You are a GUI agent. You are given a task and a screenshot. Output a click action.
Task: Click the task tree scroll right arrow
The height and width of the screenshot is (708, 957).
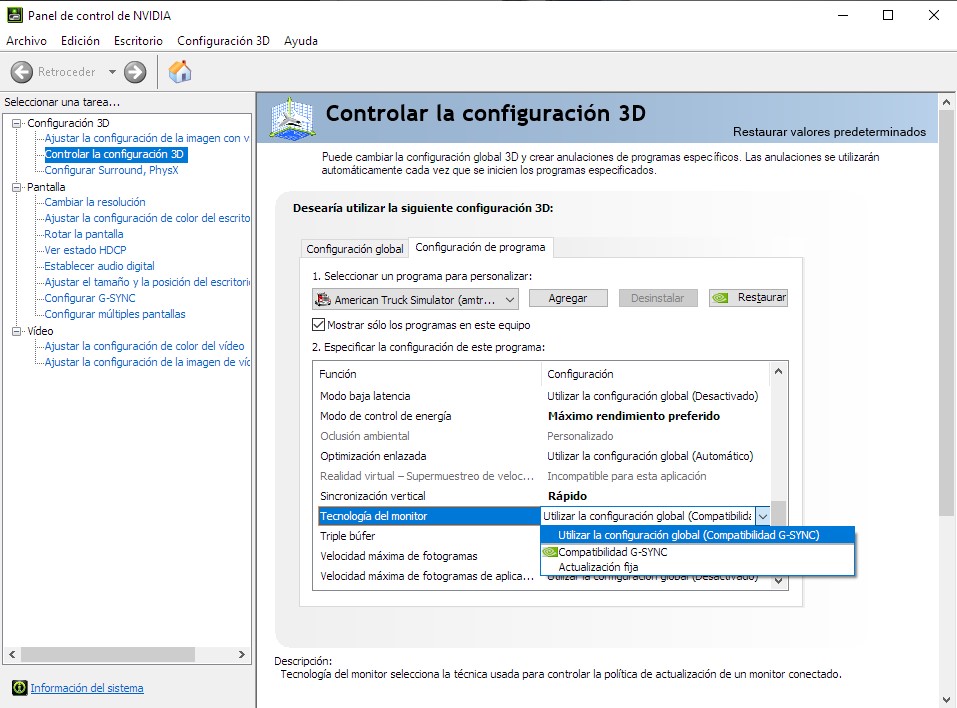(242, 654)
